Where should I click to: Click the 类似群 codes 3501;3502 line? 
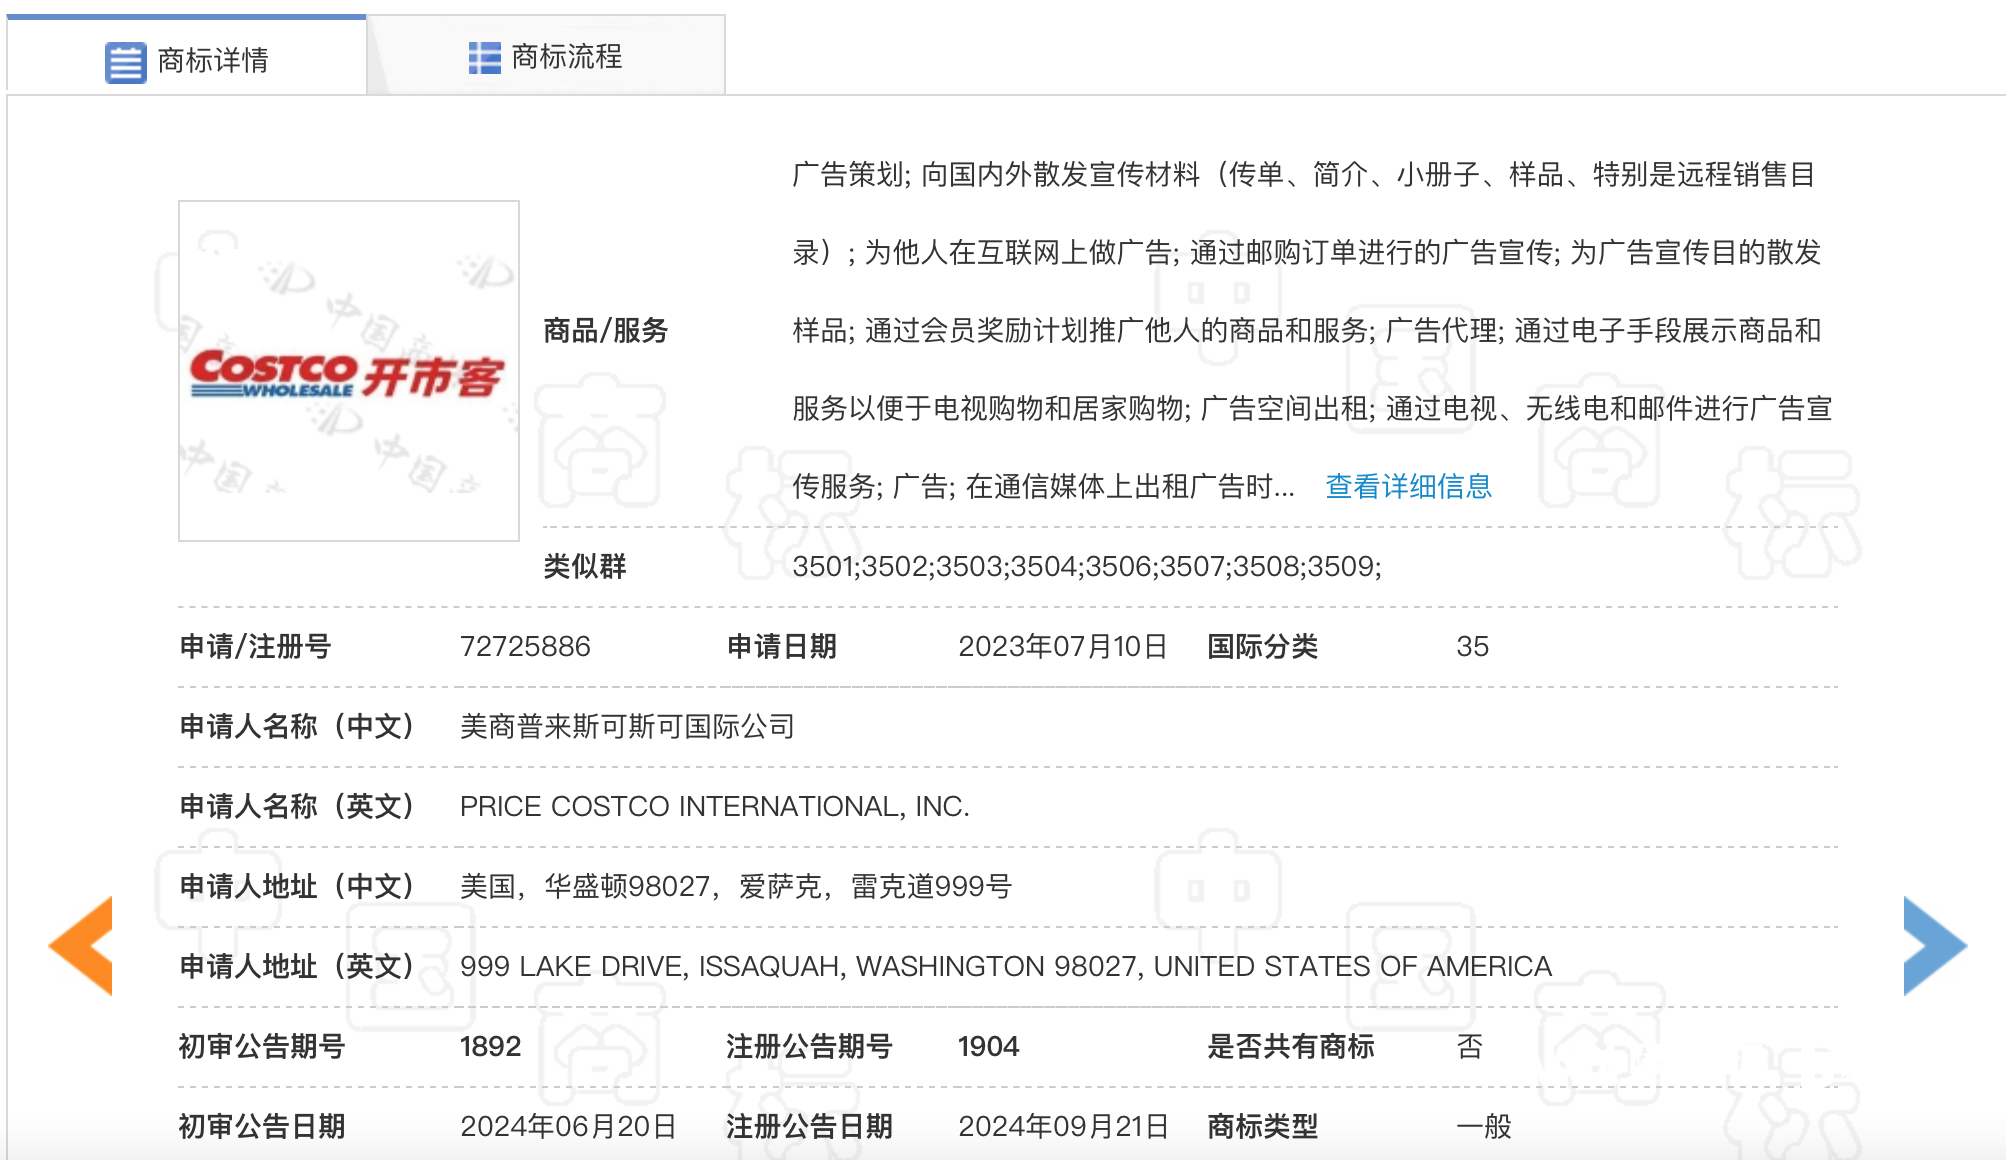(x=1086, y=567)
